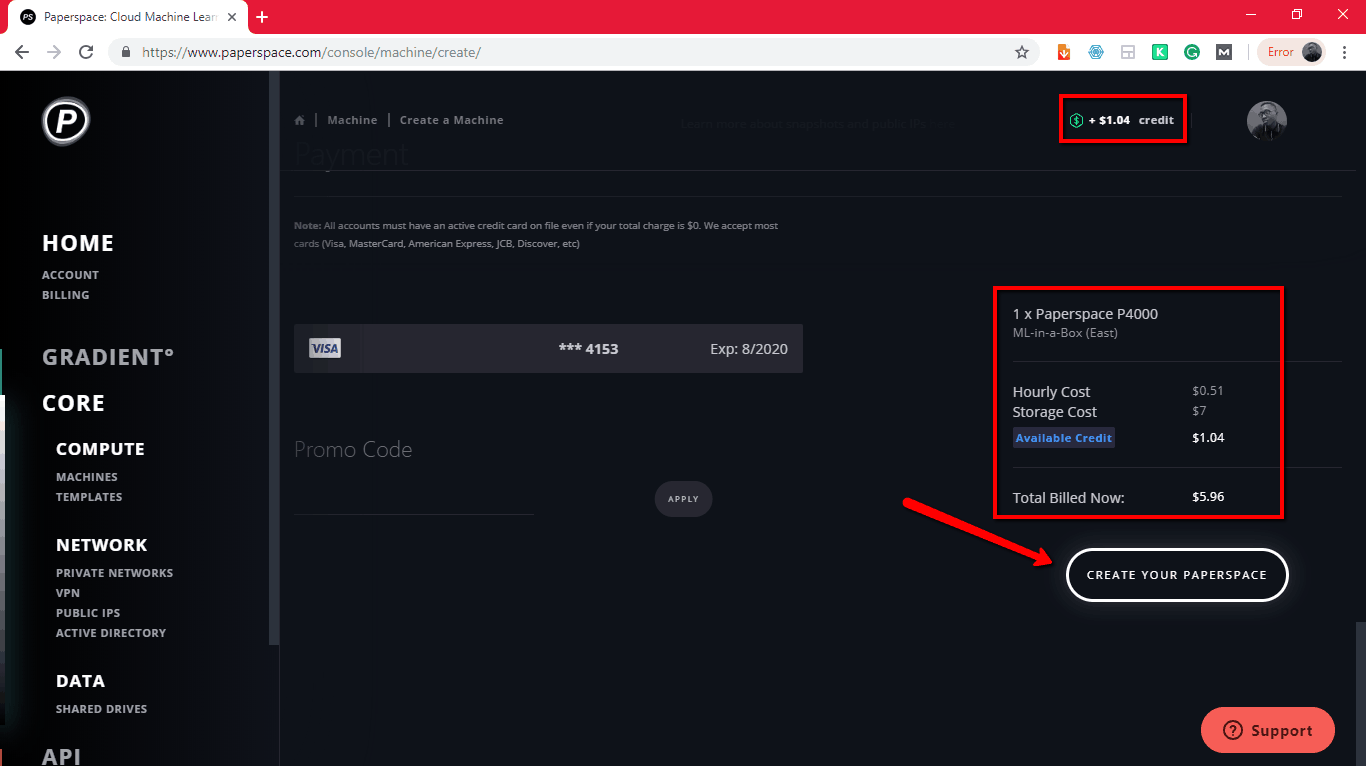Open the VPN page
Image resolution: width=1366 pixels, height=766 pixels.
click(68, 593)
